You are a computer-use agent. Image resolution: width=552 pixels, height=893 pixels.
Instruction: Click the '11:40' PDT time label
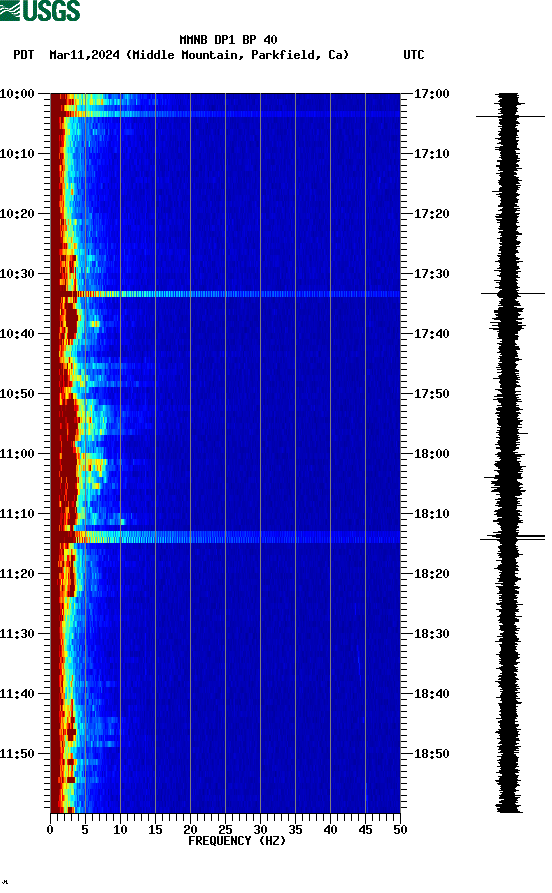[x=17, y=694]
